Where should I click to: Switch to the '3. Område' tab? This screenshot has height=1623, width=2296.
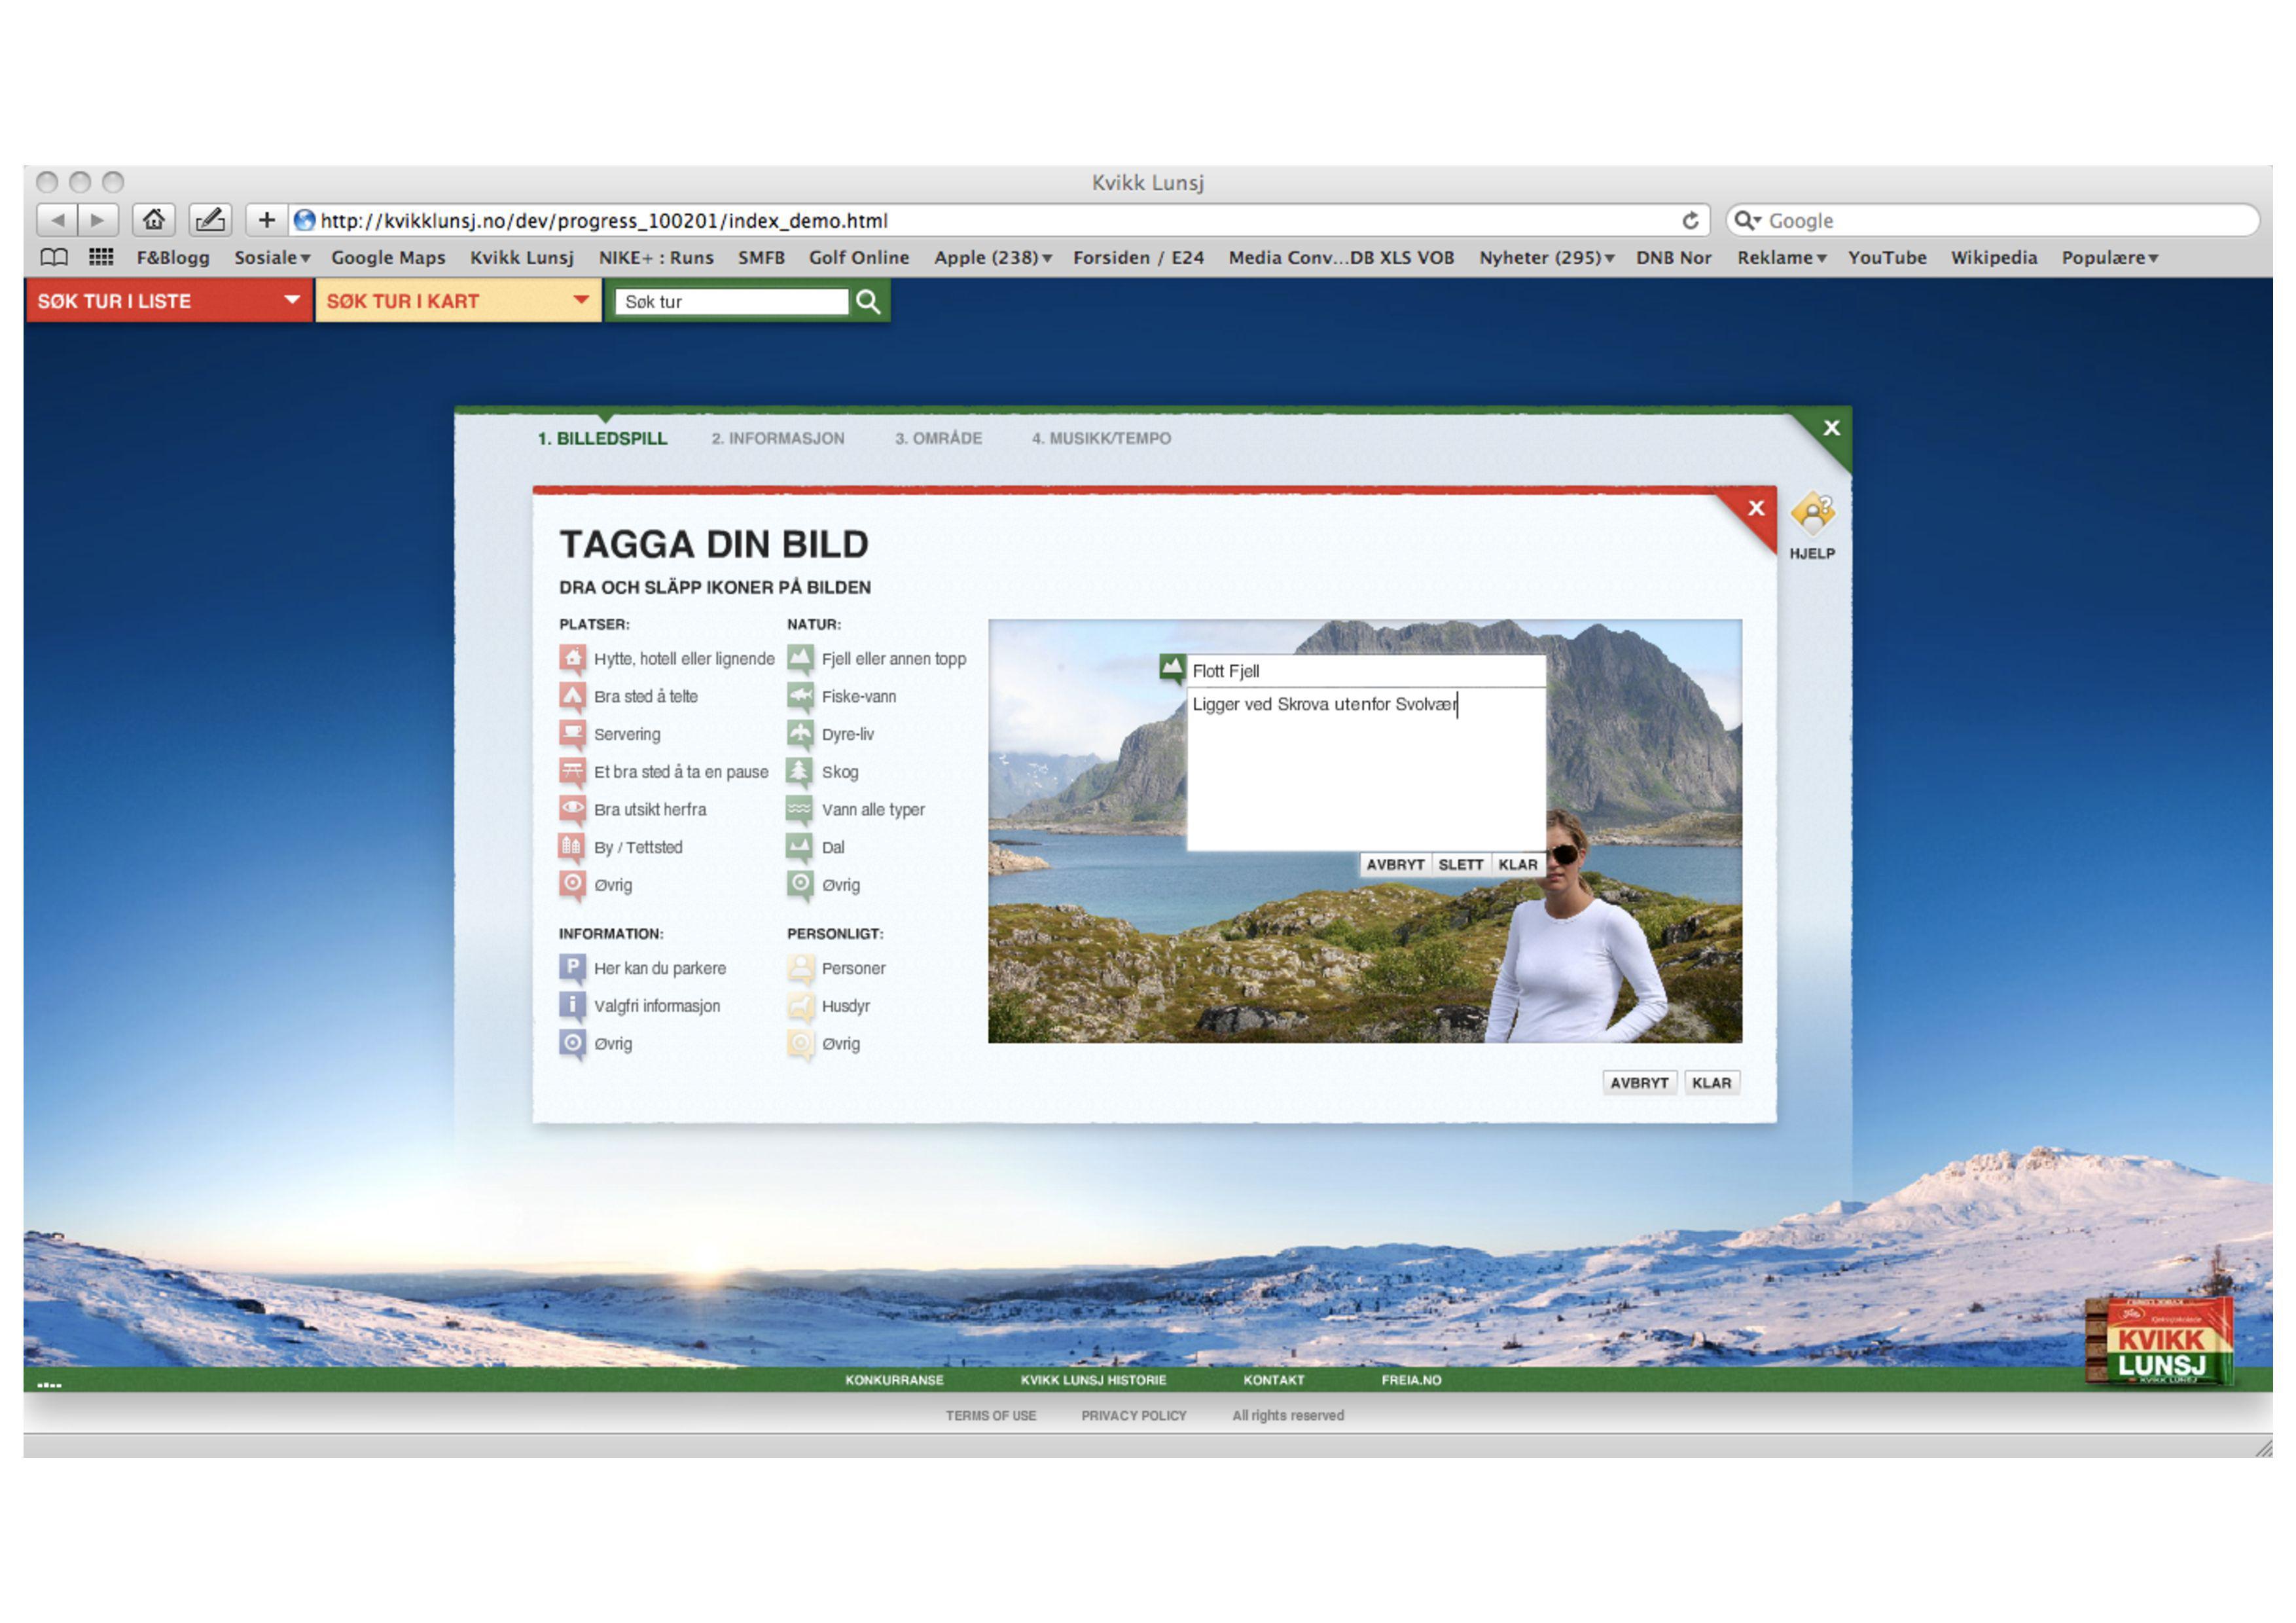tap(938, 439)
